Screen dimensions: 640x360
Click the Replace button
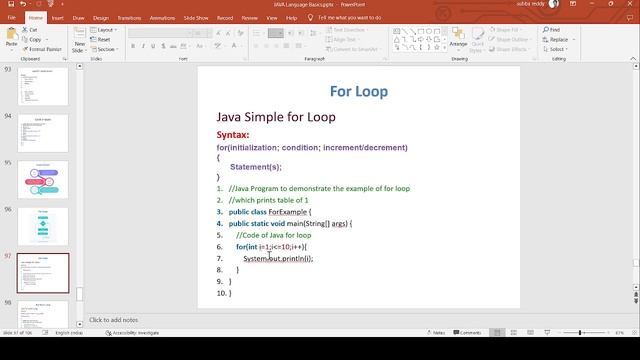pyautogui.click(x=556, y=40)
